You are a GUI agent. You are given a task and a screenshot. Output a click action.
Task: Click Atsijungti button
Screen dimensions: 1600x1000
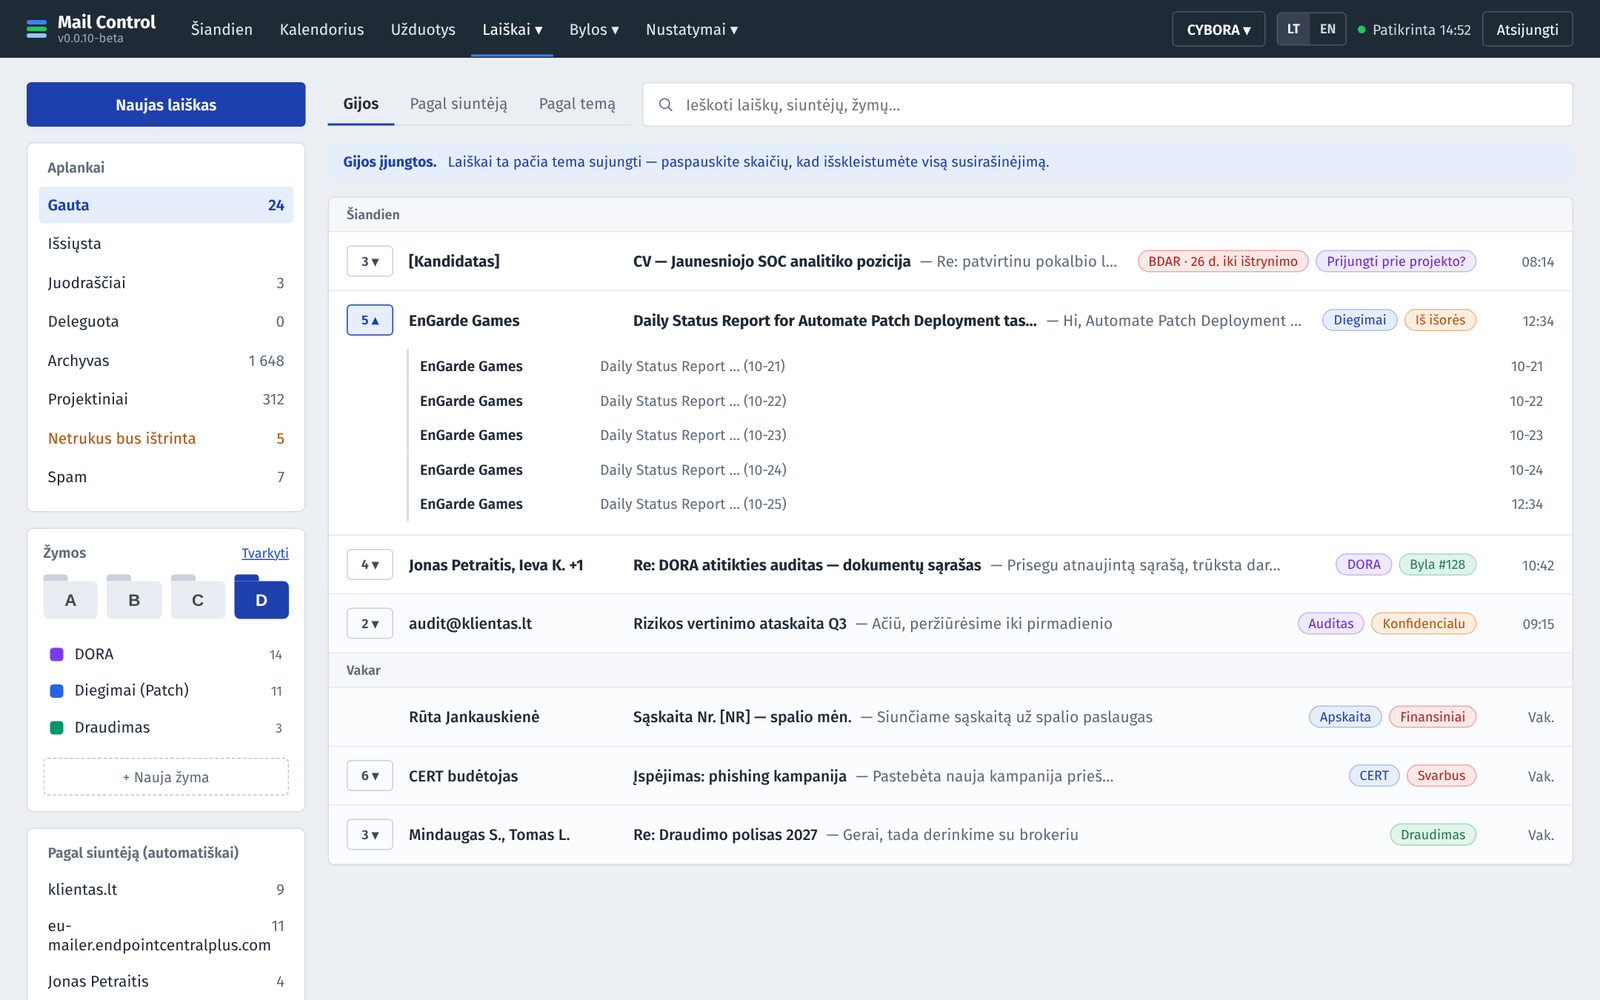pyautogui.click(x=1527, y=29)
